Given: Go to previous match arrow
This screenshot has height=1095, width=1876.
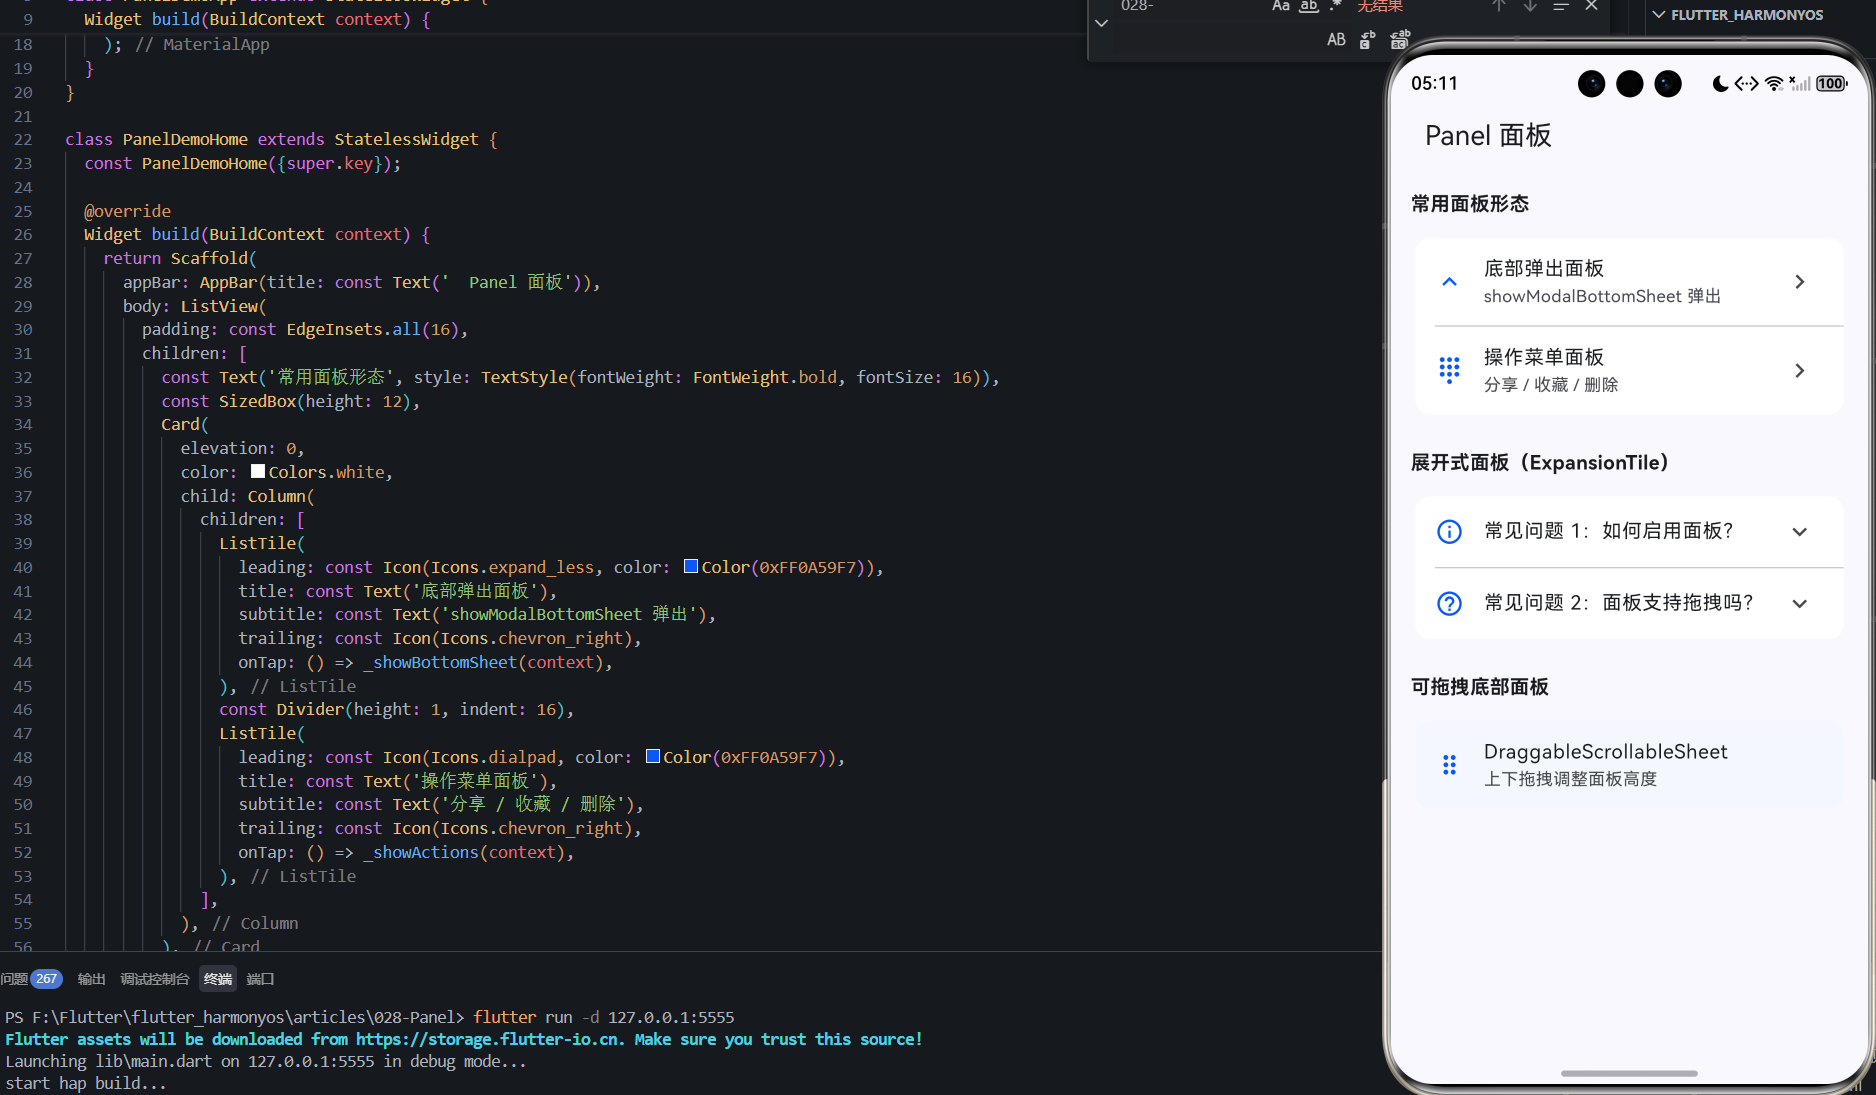Looking at the screenshot, I should [x=1499, y=6].
